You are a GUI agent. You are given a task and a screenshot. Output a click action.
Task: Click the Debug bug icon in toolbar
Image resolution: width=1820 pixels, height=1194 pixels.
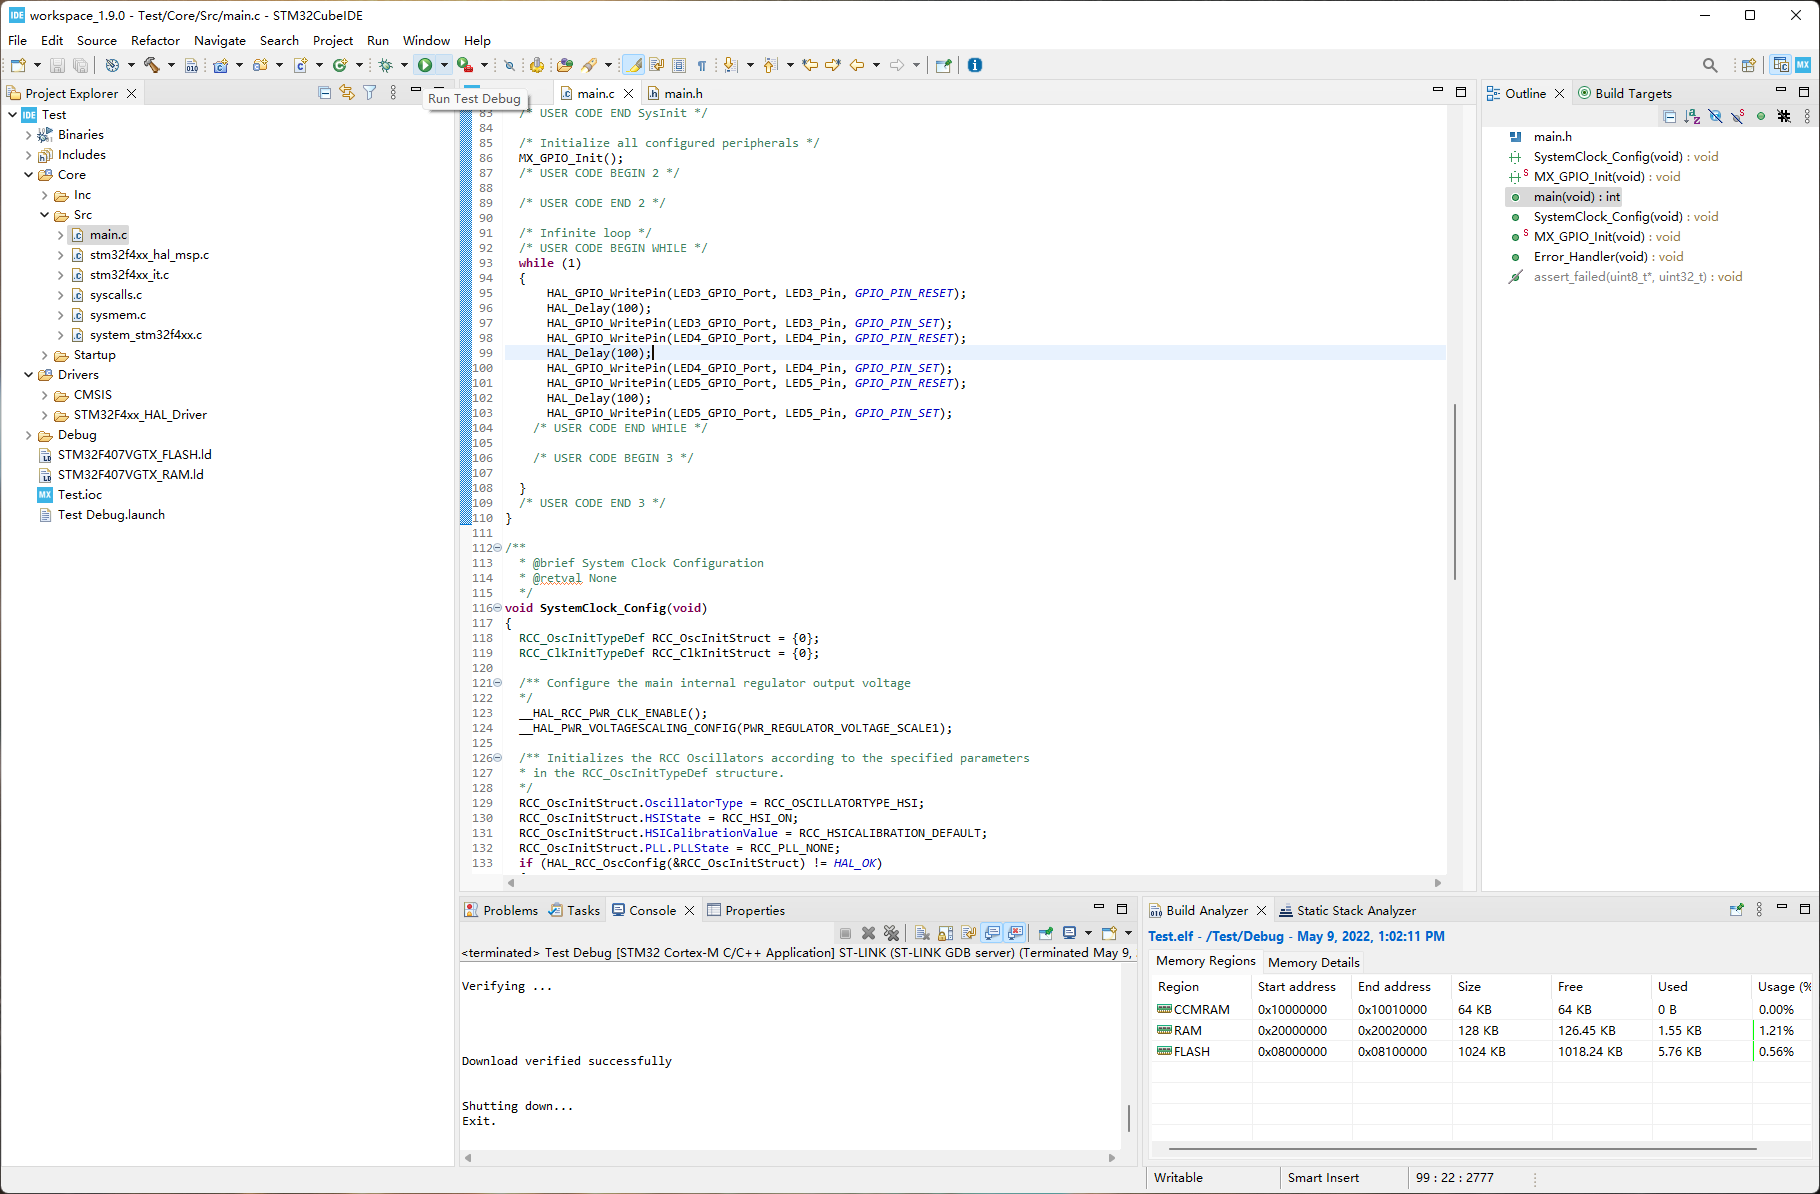[385, 65]
